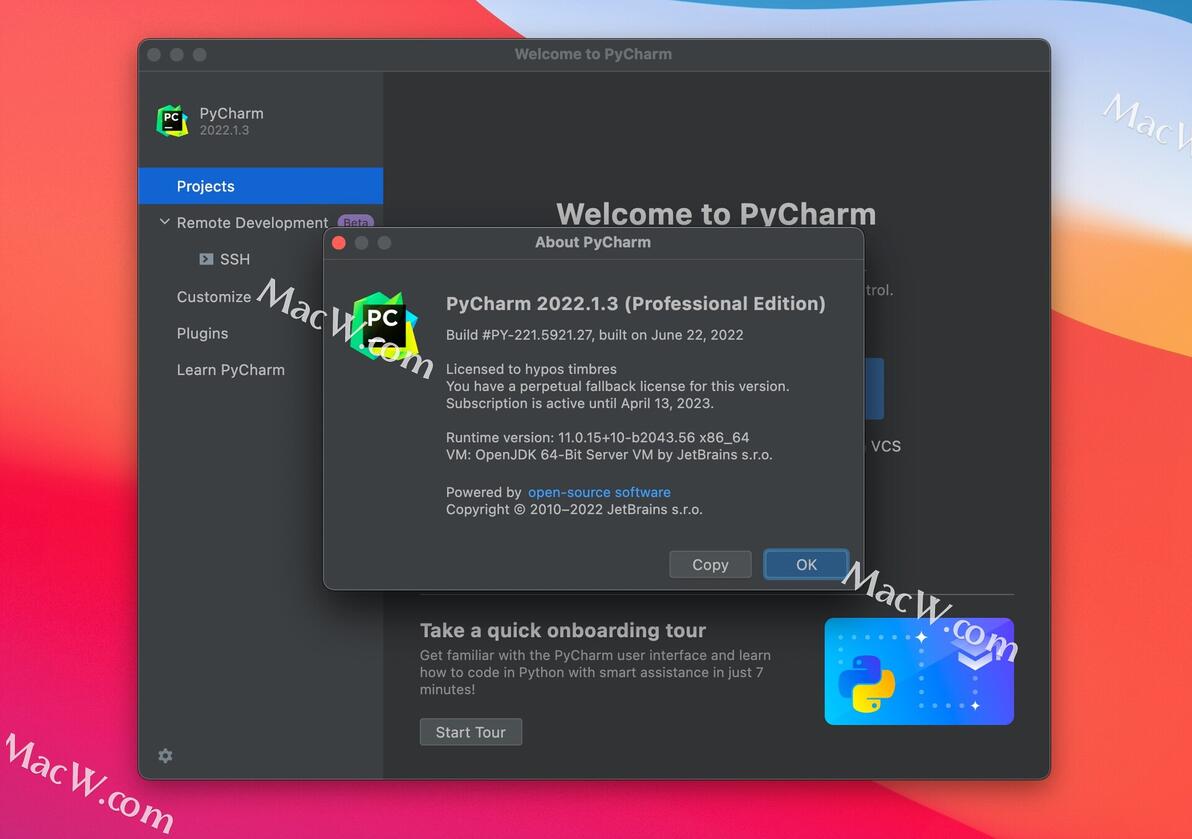Click the 'Welcome to PyCharm' window title bar
This screenshot has width=1192, height=839.
594,55
